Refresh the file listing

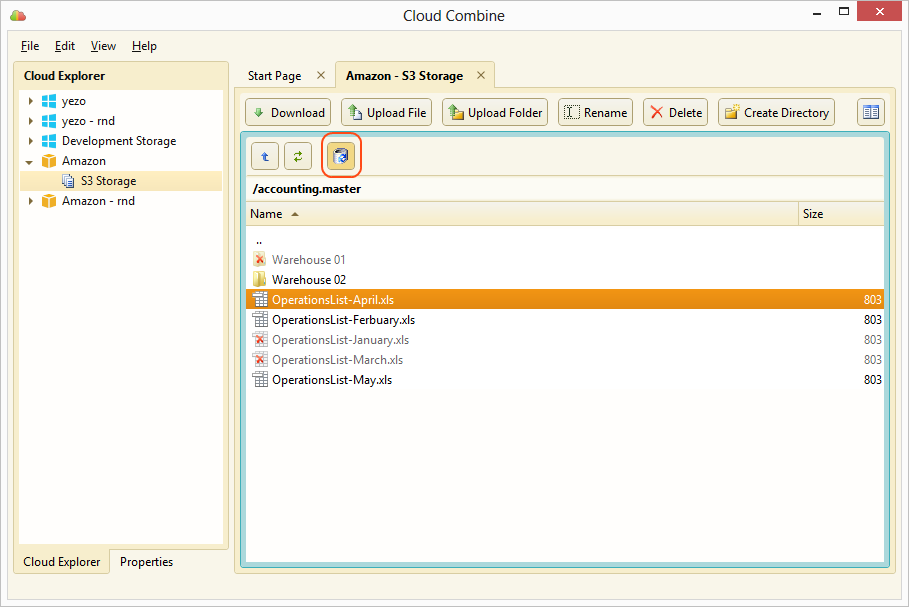(x=298, y=157)
